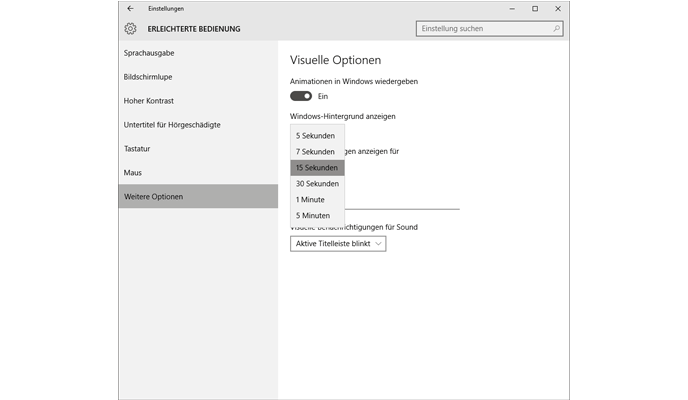This screenshot has width=688, height=400.
Task: Click the settings gear icon
Action: point(130,29)
